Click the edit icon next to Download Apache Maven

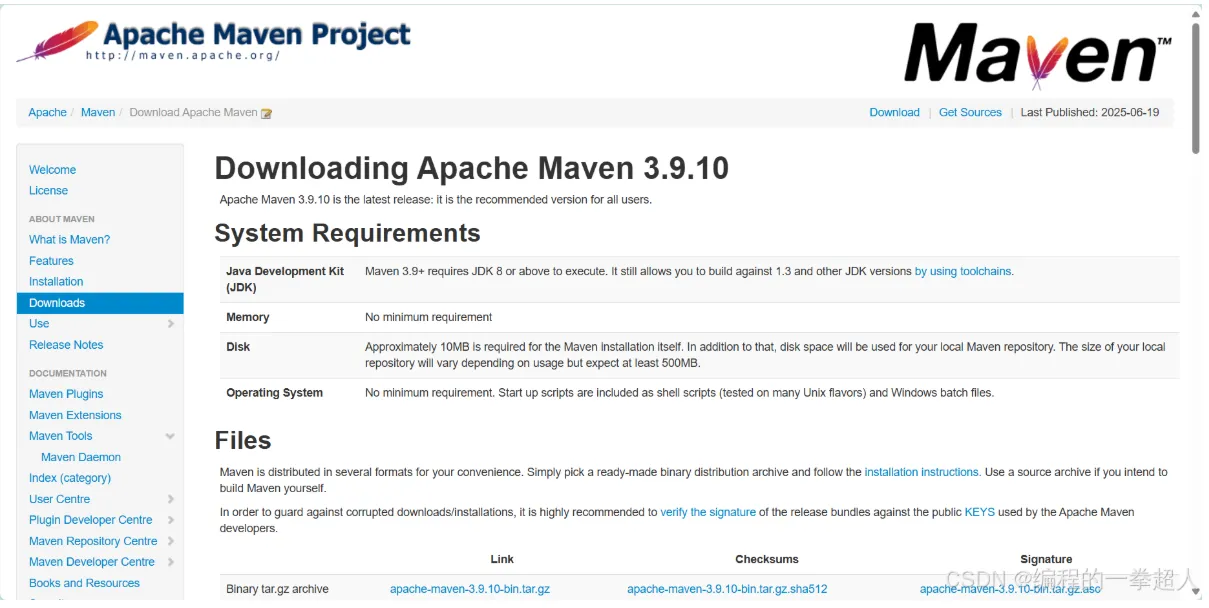click(267, 113)
